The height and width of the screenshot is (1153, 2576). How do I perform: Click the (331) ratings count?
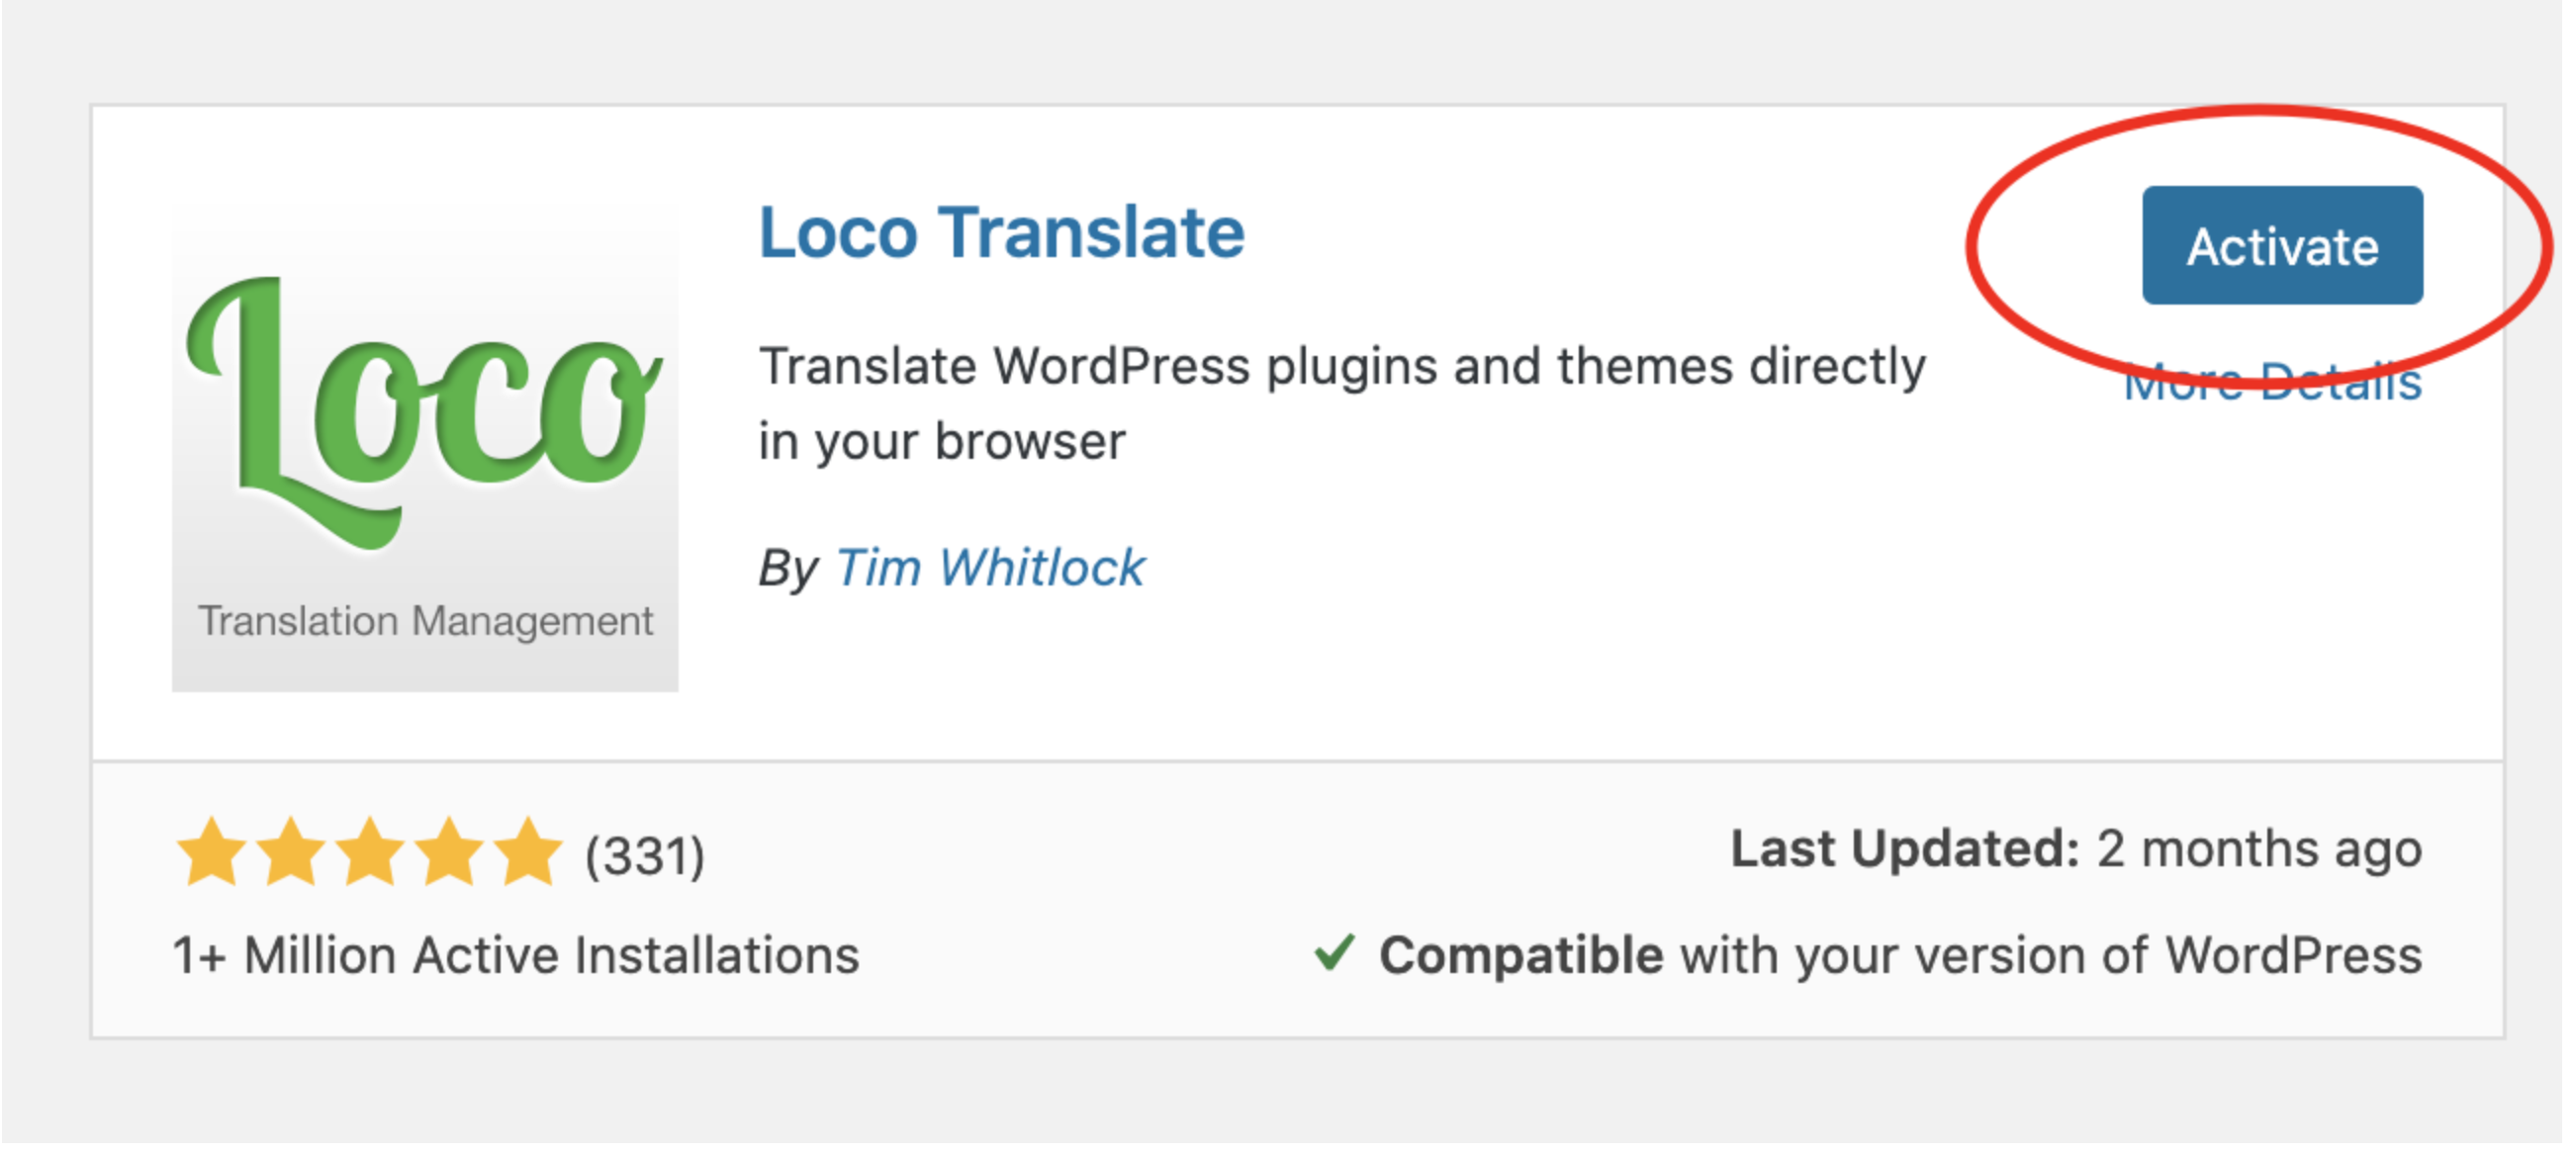[x=645, y=857]
